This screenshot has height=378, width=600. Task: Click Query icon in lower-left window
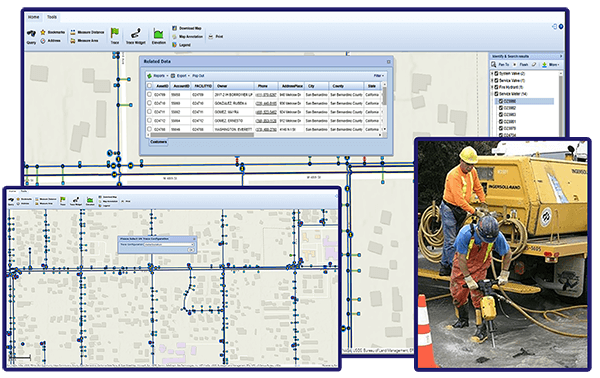[11, 200]
